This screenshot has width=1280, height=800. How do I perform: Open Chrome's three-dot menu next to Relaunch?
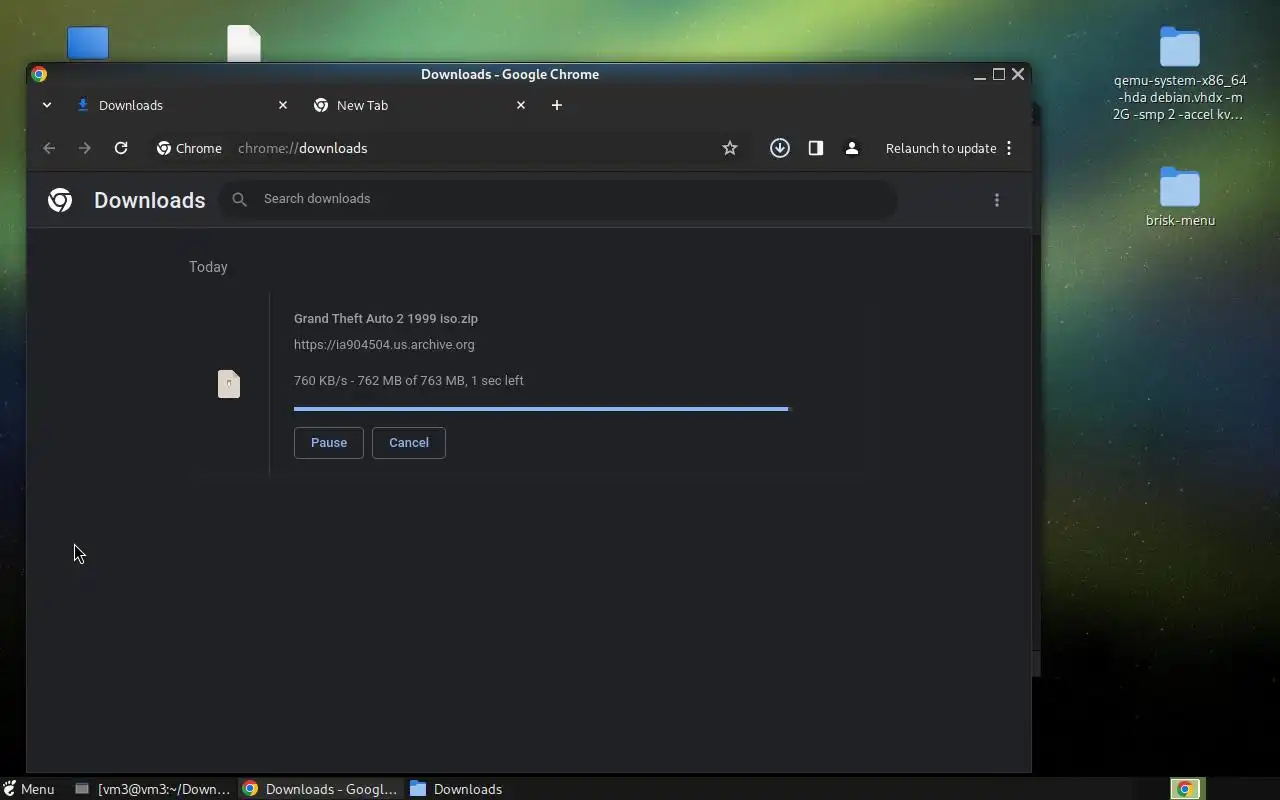pyautogui.click(x=1009, y=148)
